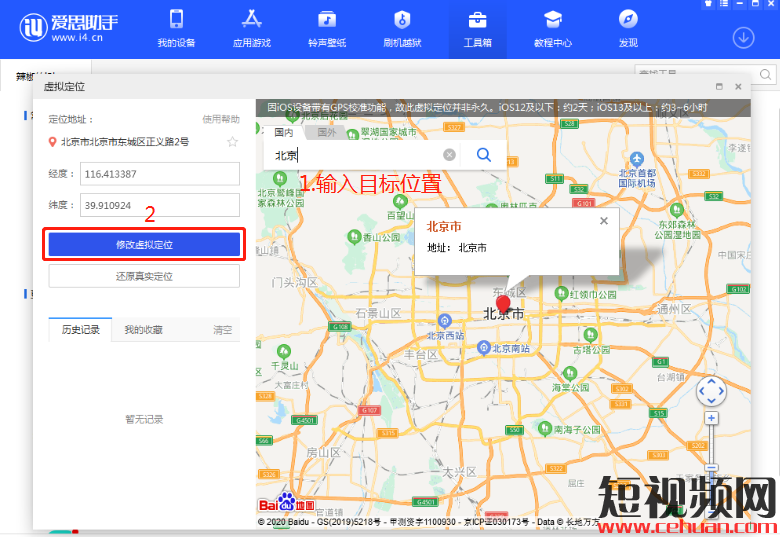
Task: Clear the map search text
Action: click(449, 155)
